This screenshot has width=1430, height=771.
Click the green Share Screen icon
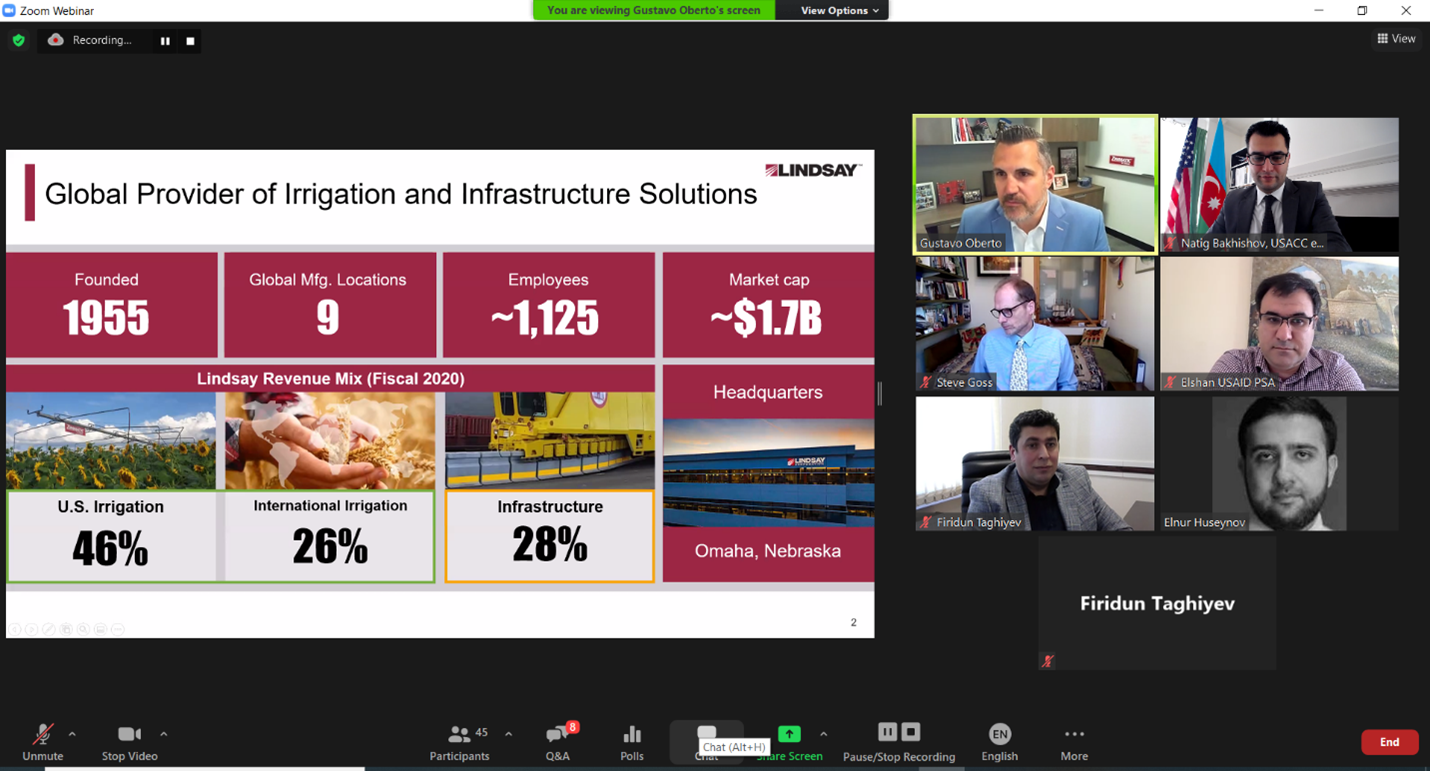point(789,734)
